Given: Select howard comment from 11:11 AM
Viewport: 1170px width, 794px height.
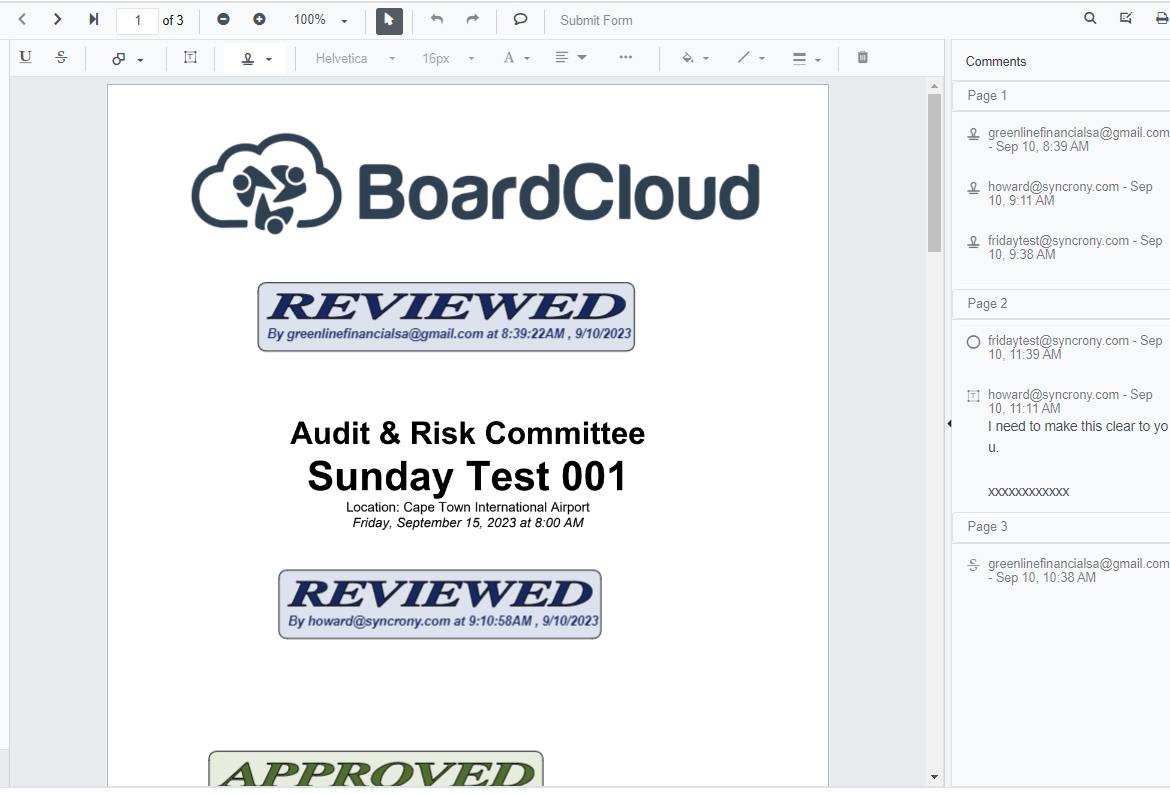Looking at the screenshot, I should (x=1070, y=401).
